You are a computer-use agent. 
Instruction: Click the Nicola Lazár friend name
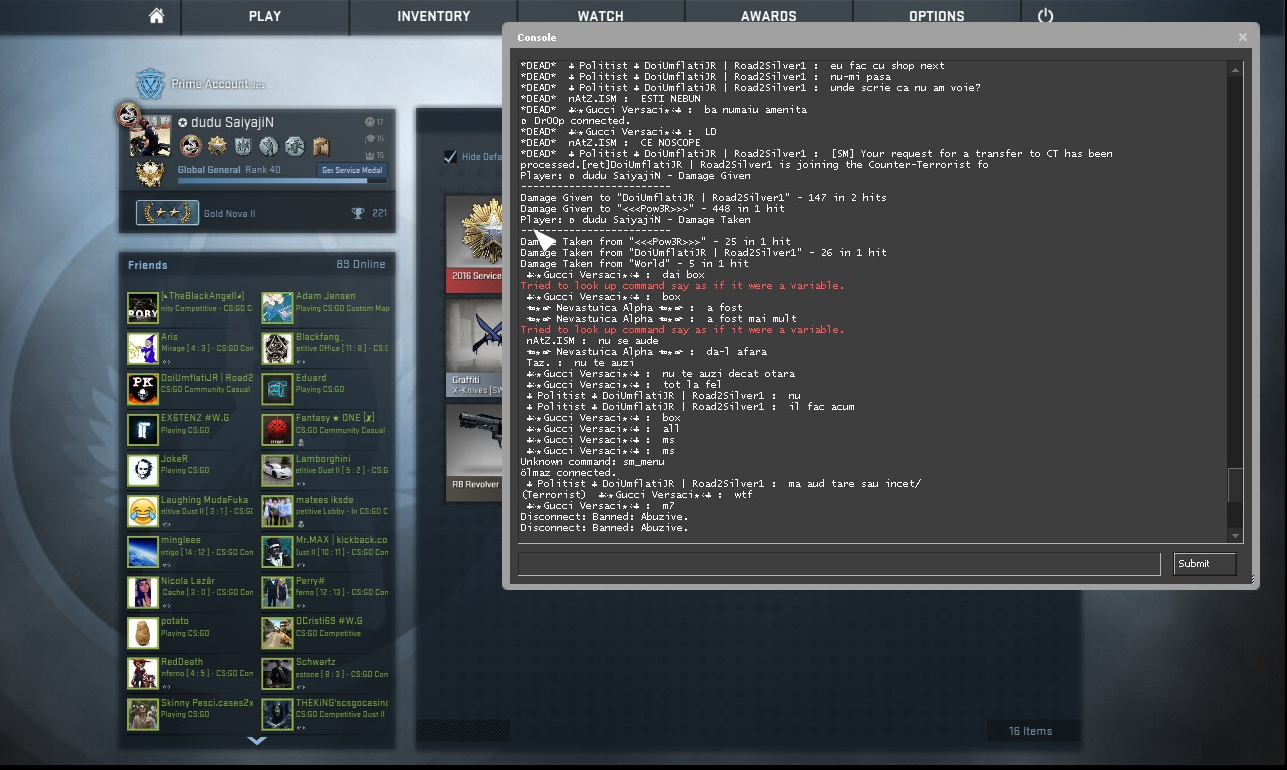coord(189,581)
